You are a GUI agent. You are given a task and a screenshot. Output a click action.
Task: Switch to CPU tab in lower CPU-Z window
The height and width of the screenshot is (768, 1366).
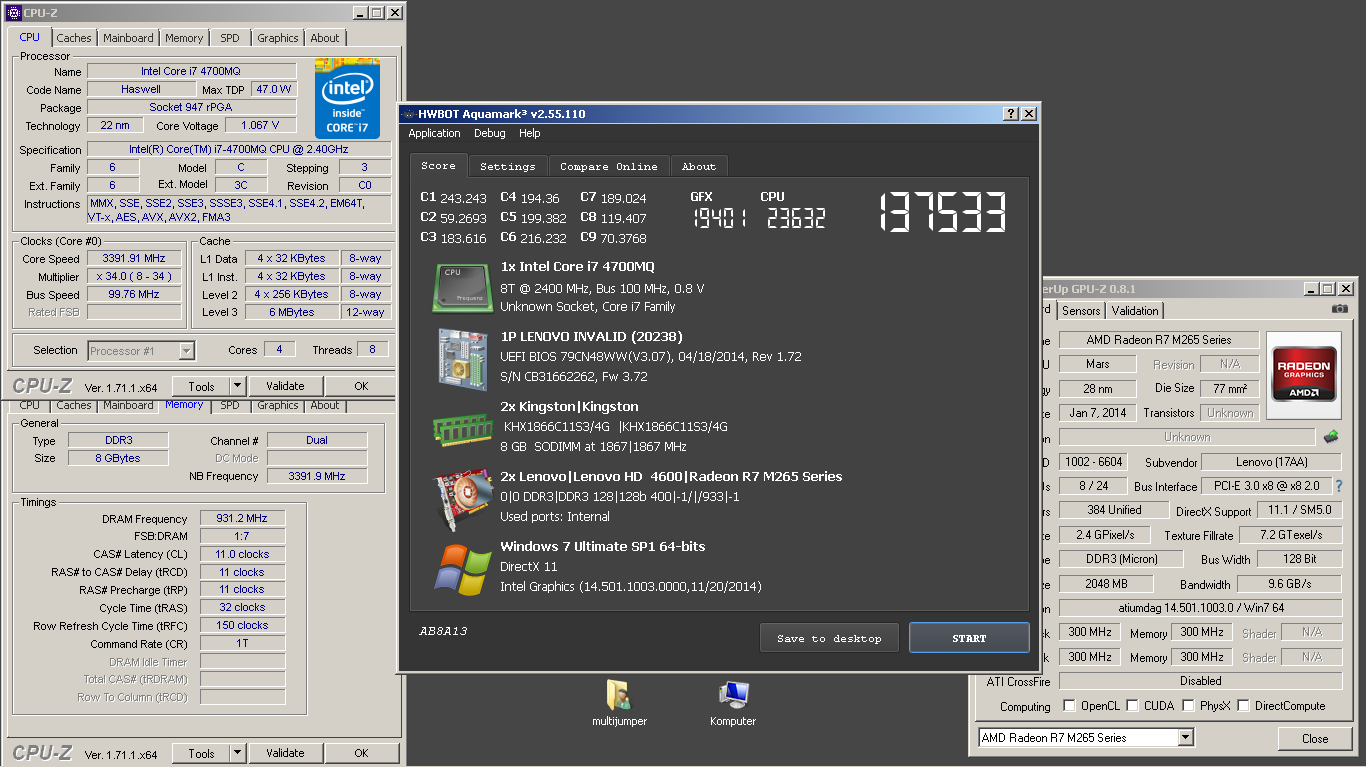point(30,405)
